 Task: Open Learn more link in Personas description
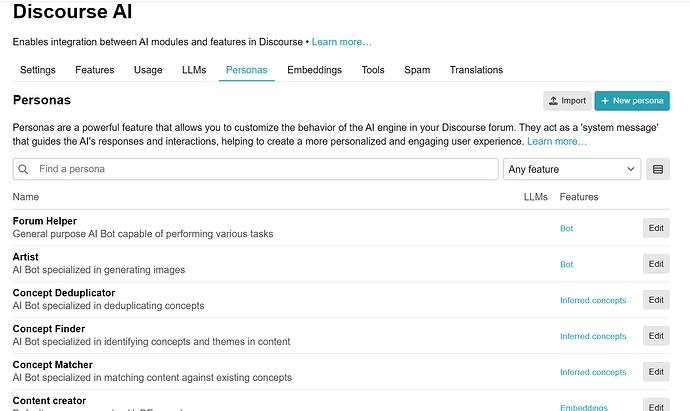point(557,141)
